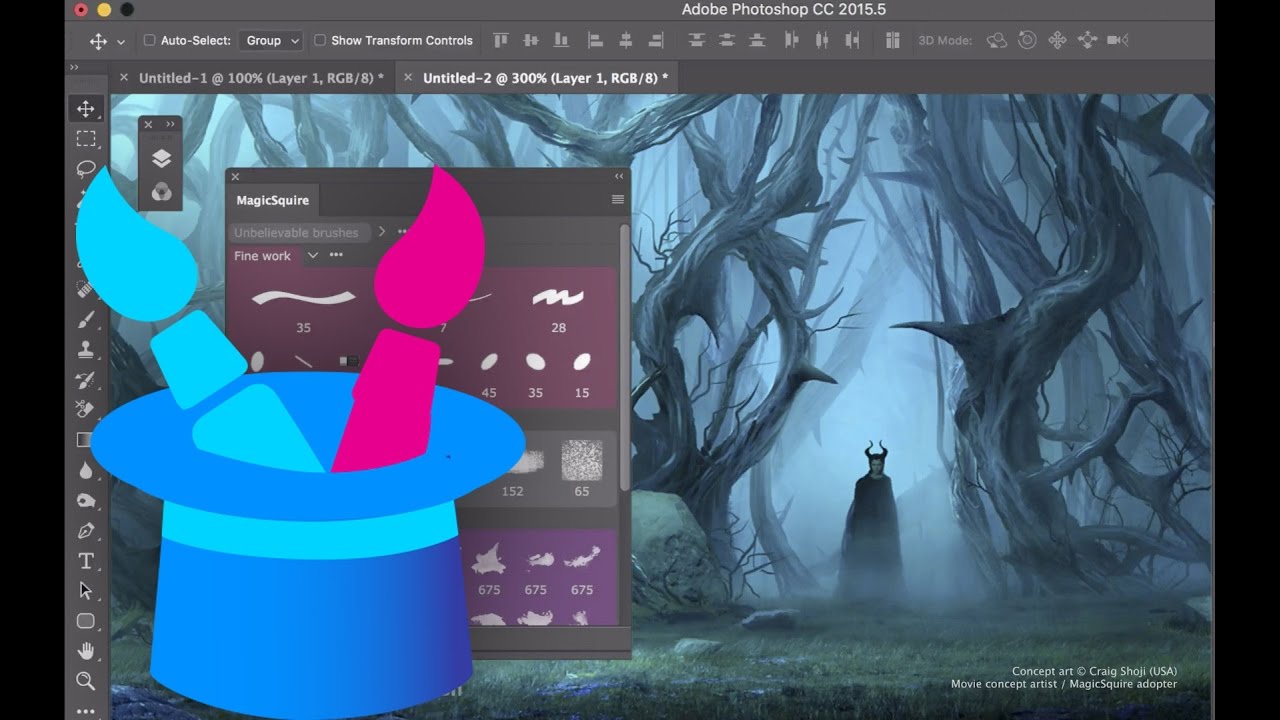This screenshot has height=720, width=1280.
Task: Select the Hand tool
Action: click(86, 651)
